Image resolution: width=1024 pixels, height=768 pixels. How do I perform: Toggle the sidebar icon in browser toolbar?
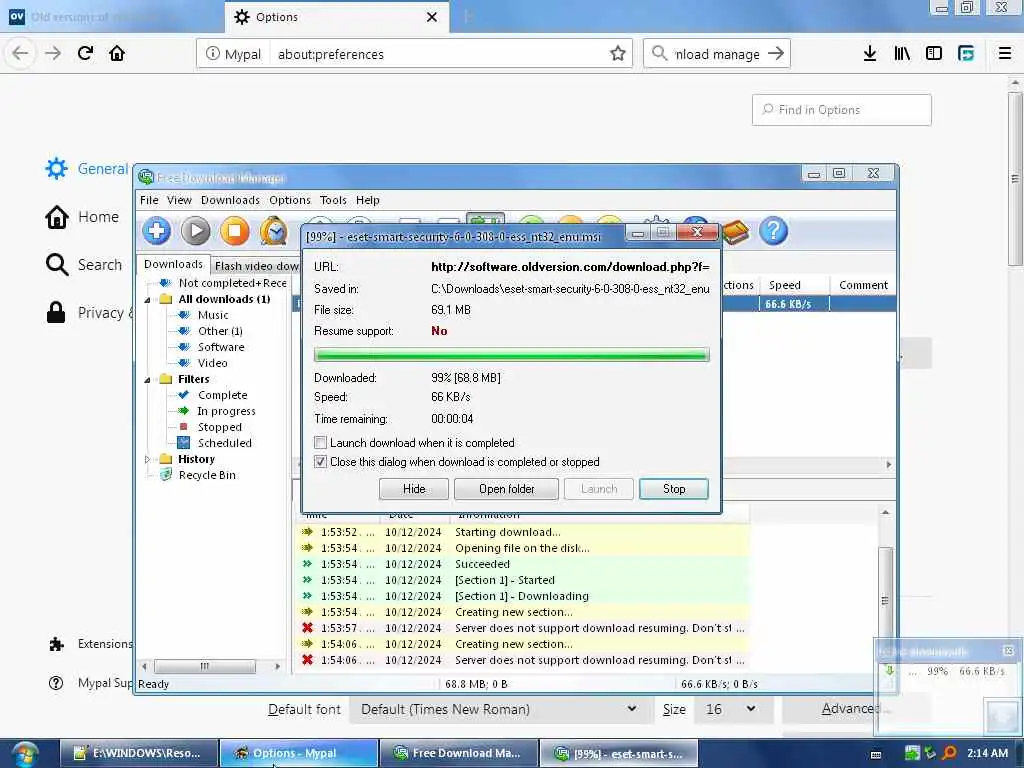tap(934, 54)
